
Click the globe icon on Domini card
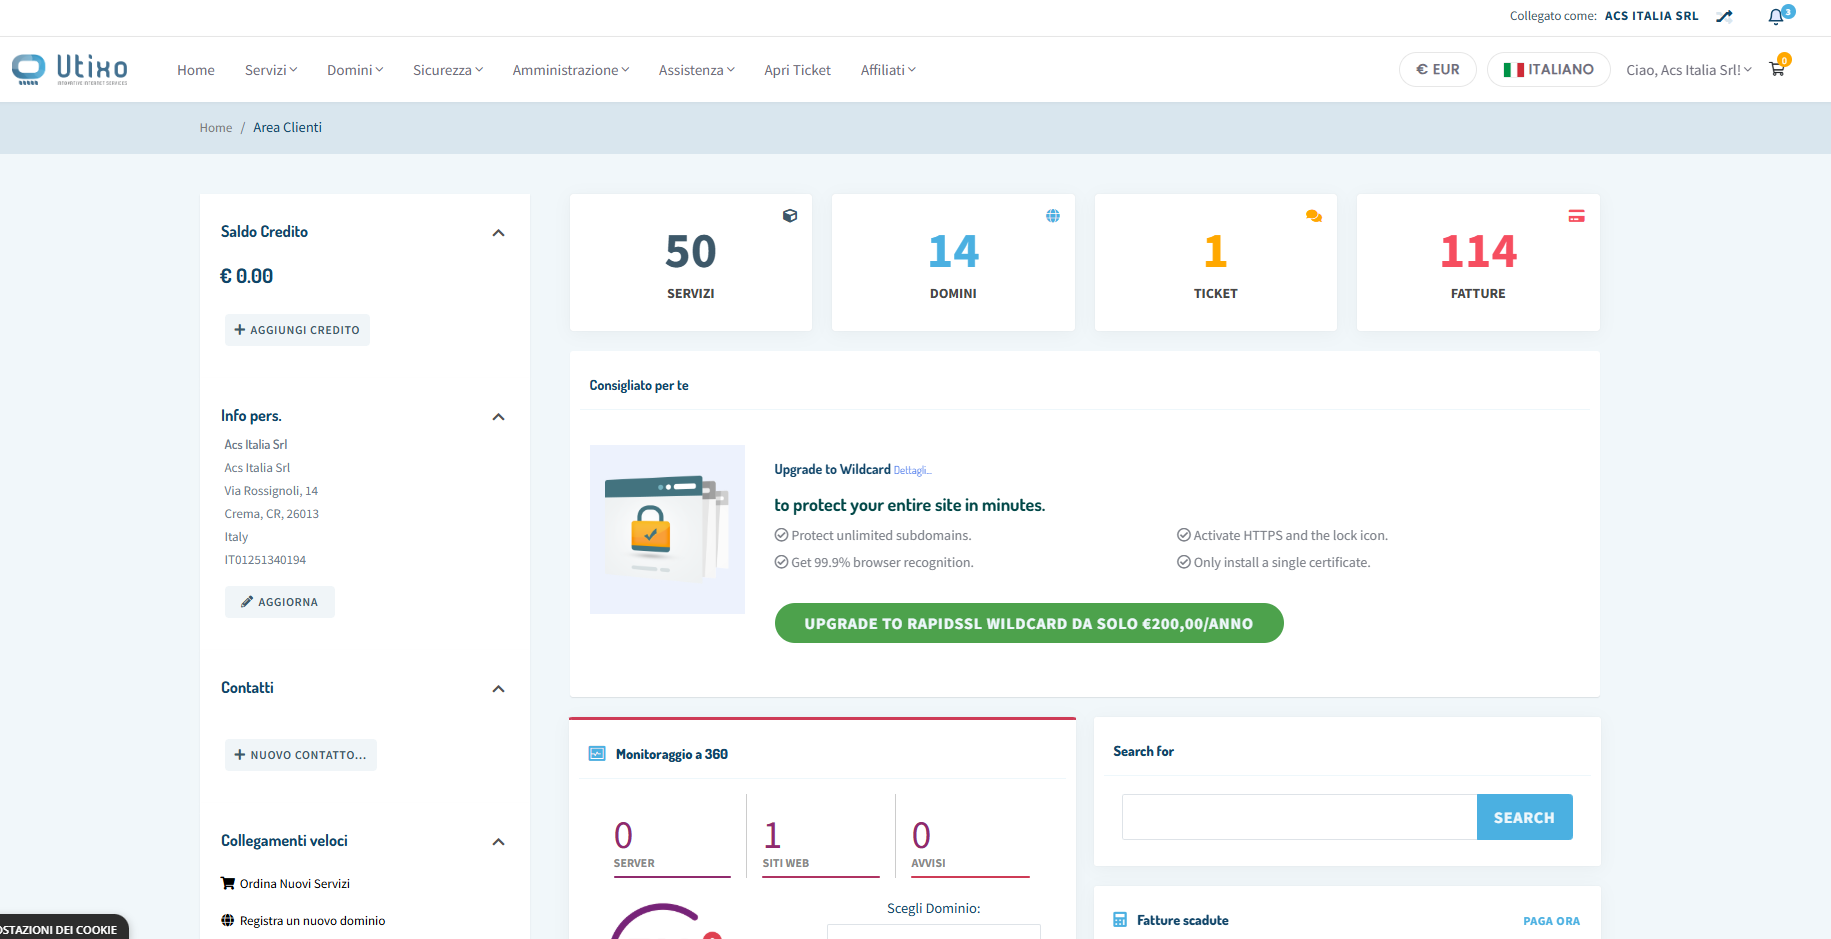tap(1053, 216)
